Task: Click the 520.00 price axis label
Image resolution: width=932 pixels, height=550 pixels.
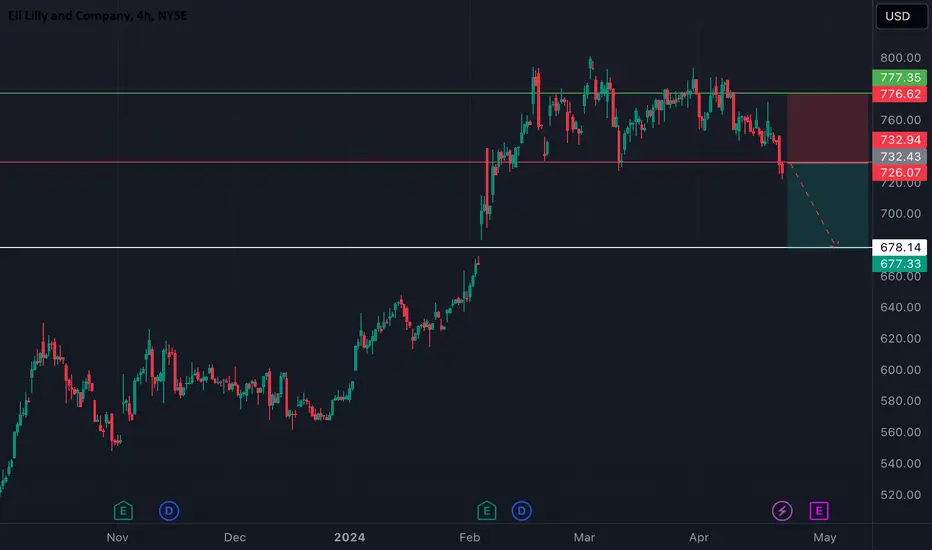Action: [900, 495]
